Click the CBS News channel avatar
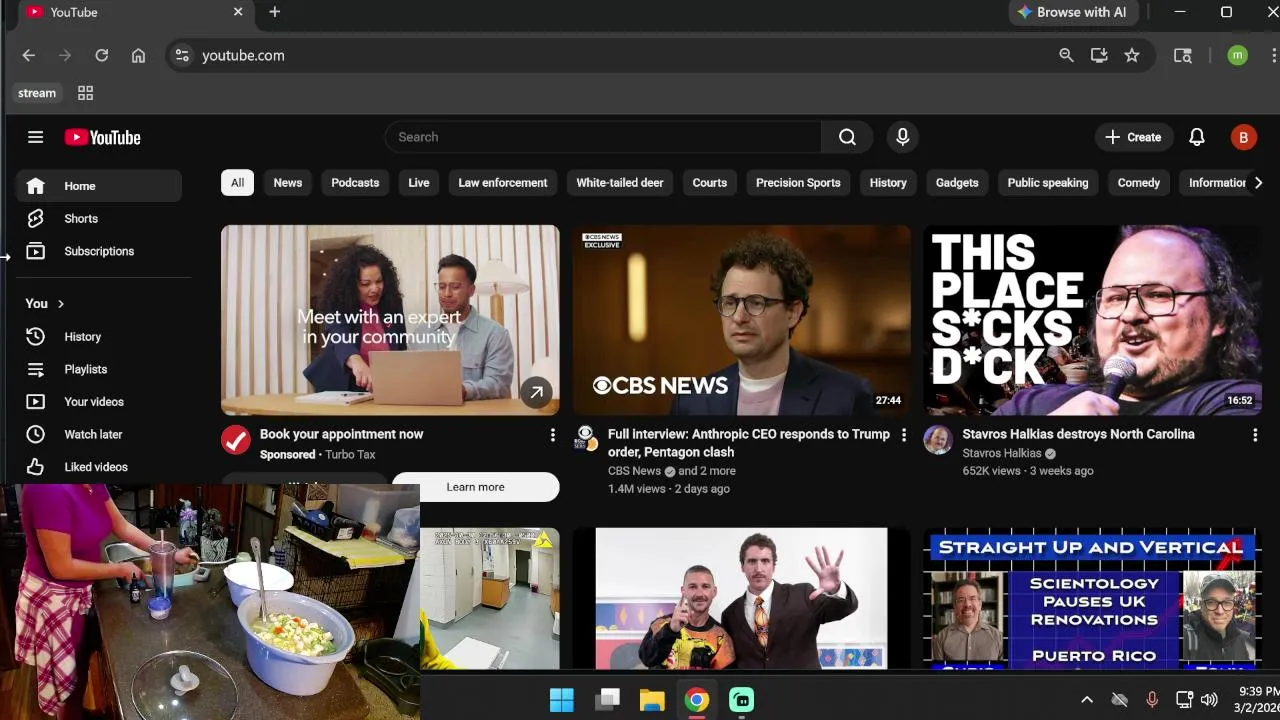The image size is (1280, 720). 586,439
